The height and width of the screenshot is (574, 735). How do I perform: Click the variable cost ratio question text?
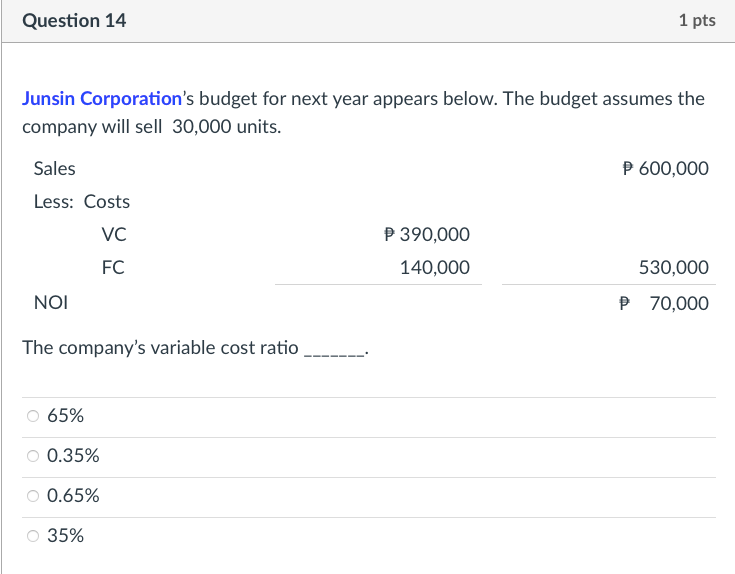click(195, 348)
